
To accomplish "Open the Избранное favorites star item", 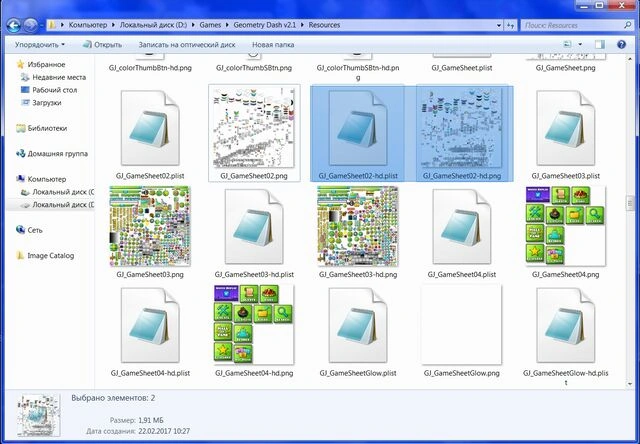I will pos(41,64).
